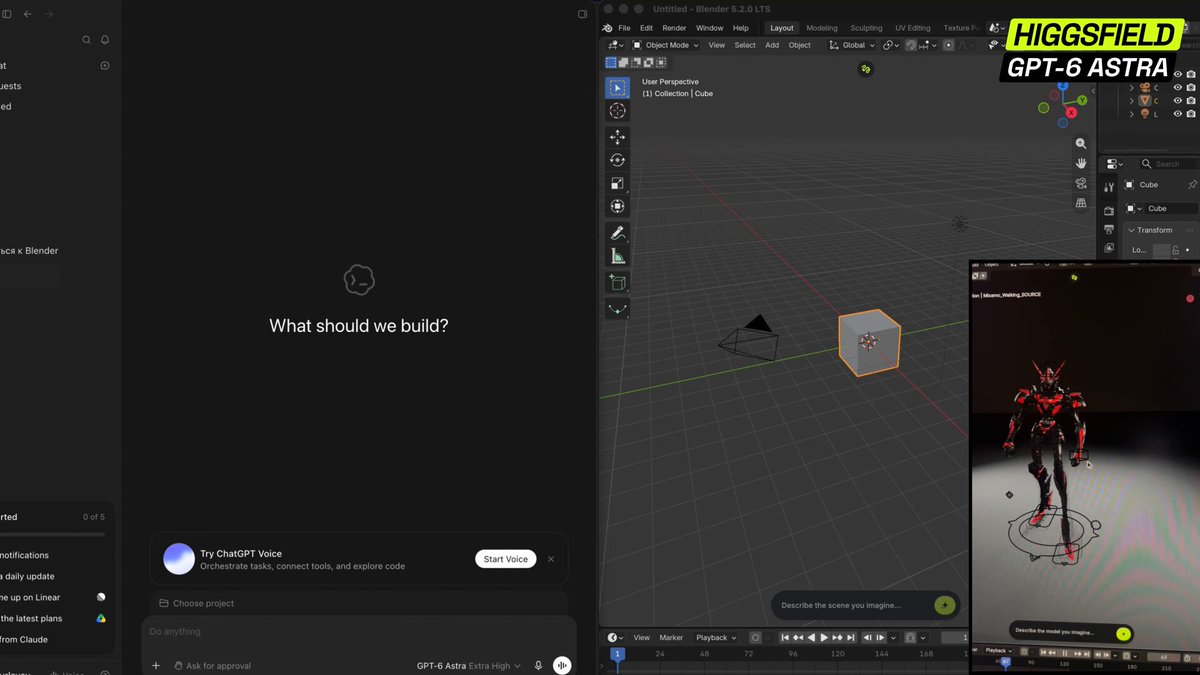Choose the Scale tool in Blender
Viewport: 1200px width, 675px height.
(x=618, y=183)
